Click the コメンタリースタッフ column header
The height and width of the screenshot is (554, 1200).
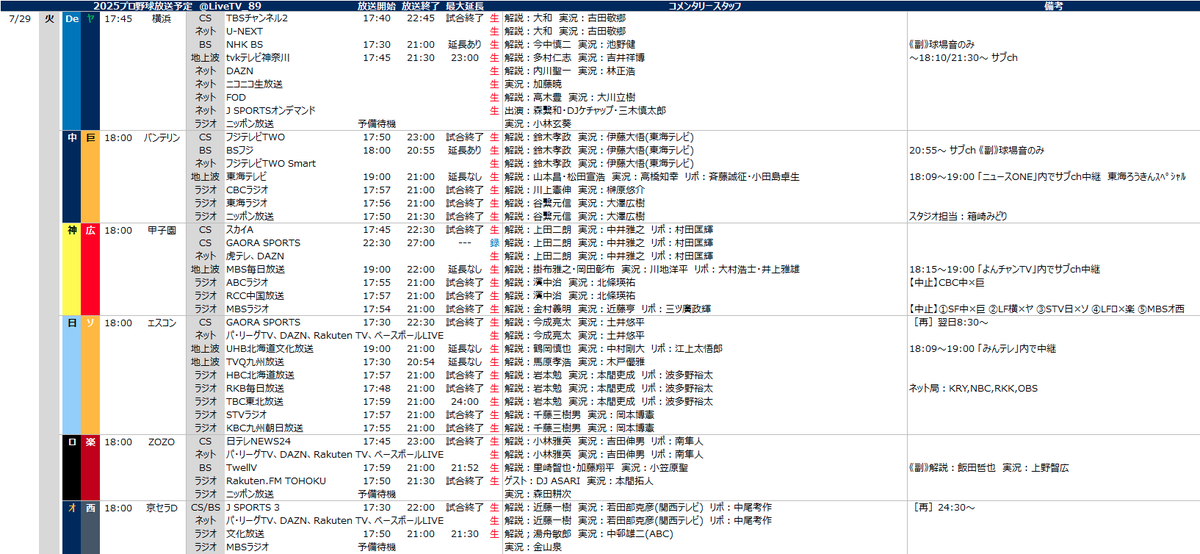click(704, 6)
